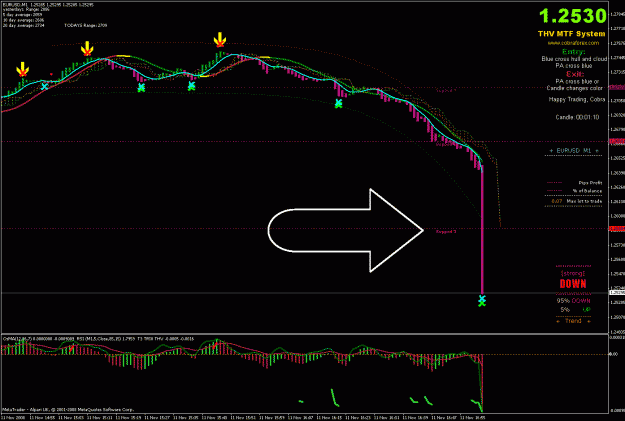
Task: Click the white current price tag on the price axis
Action: (616, 293)
